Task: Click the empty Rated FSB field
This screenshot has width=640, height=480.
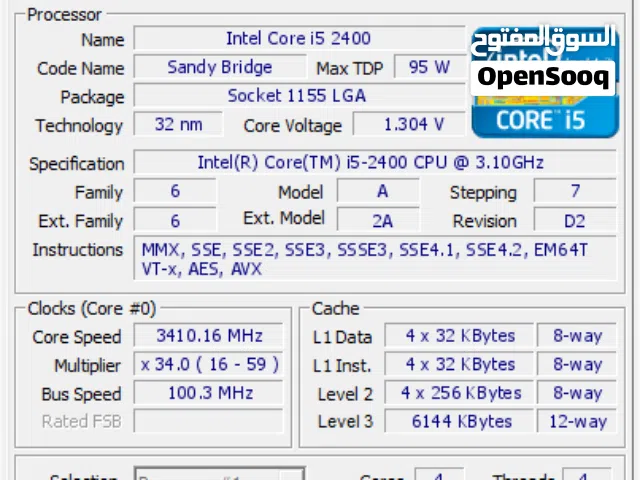Action: click(209, 421)
